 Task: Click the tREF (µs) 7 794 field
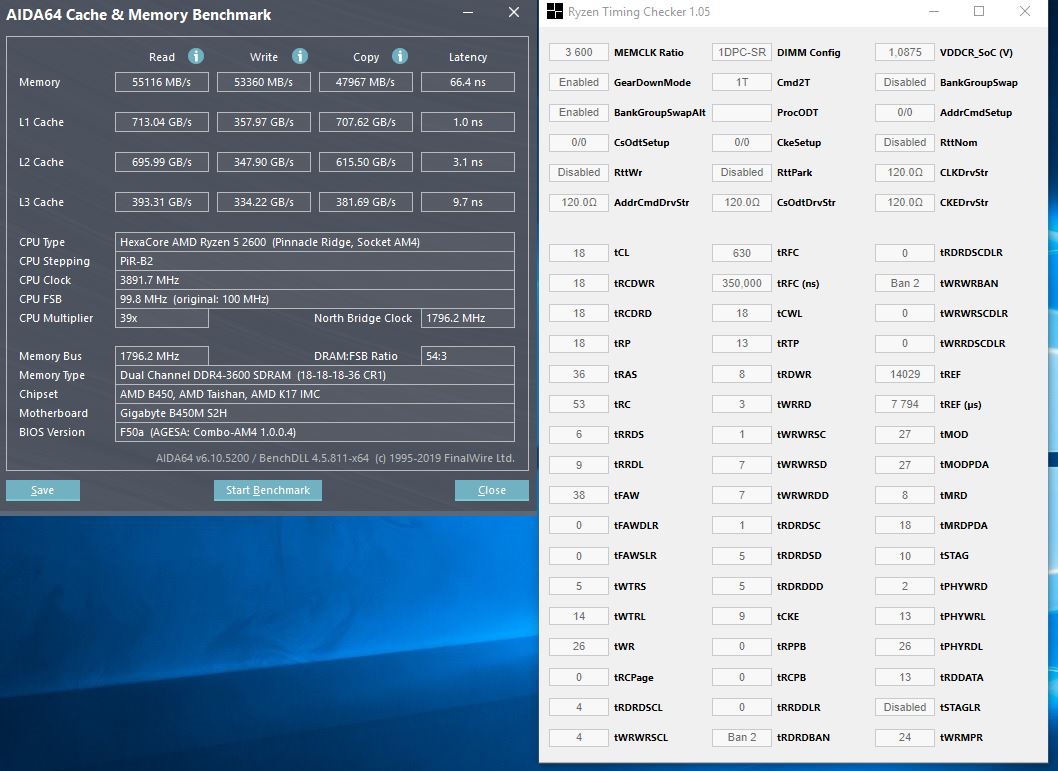click(x=905, y=404)
